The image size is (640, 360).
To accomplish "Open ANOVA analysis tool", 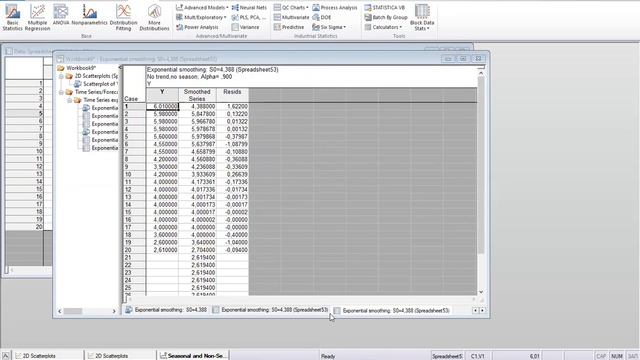I will click(x=61, y=16).
